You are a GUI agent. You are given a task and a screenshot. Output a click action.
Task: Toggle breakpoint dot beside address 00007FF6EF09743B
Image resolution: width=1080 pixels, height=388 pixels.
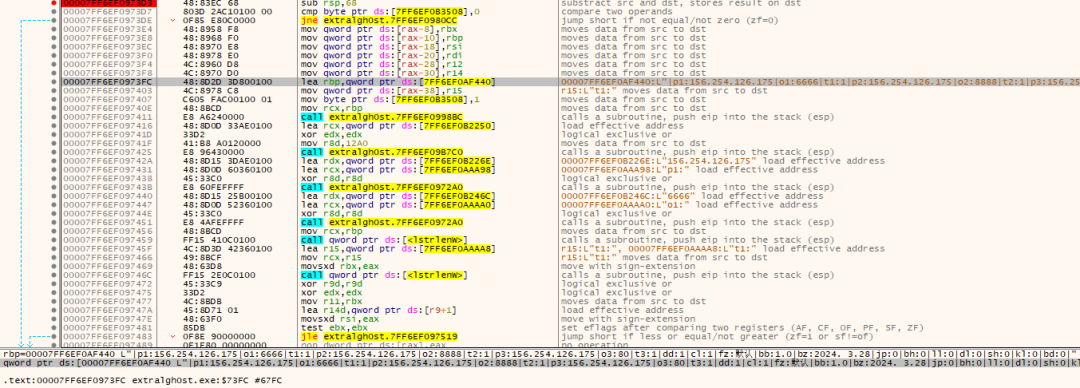coord(54,187)
